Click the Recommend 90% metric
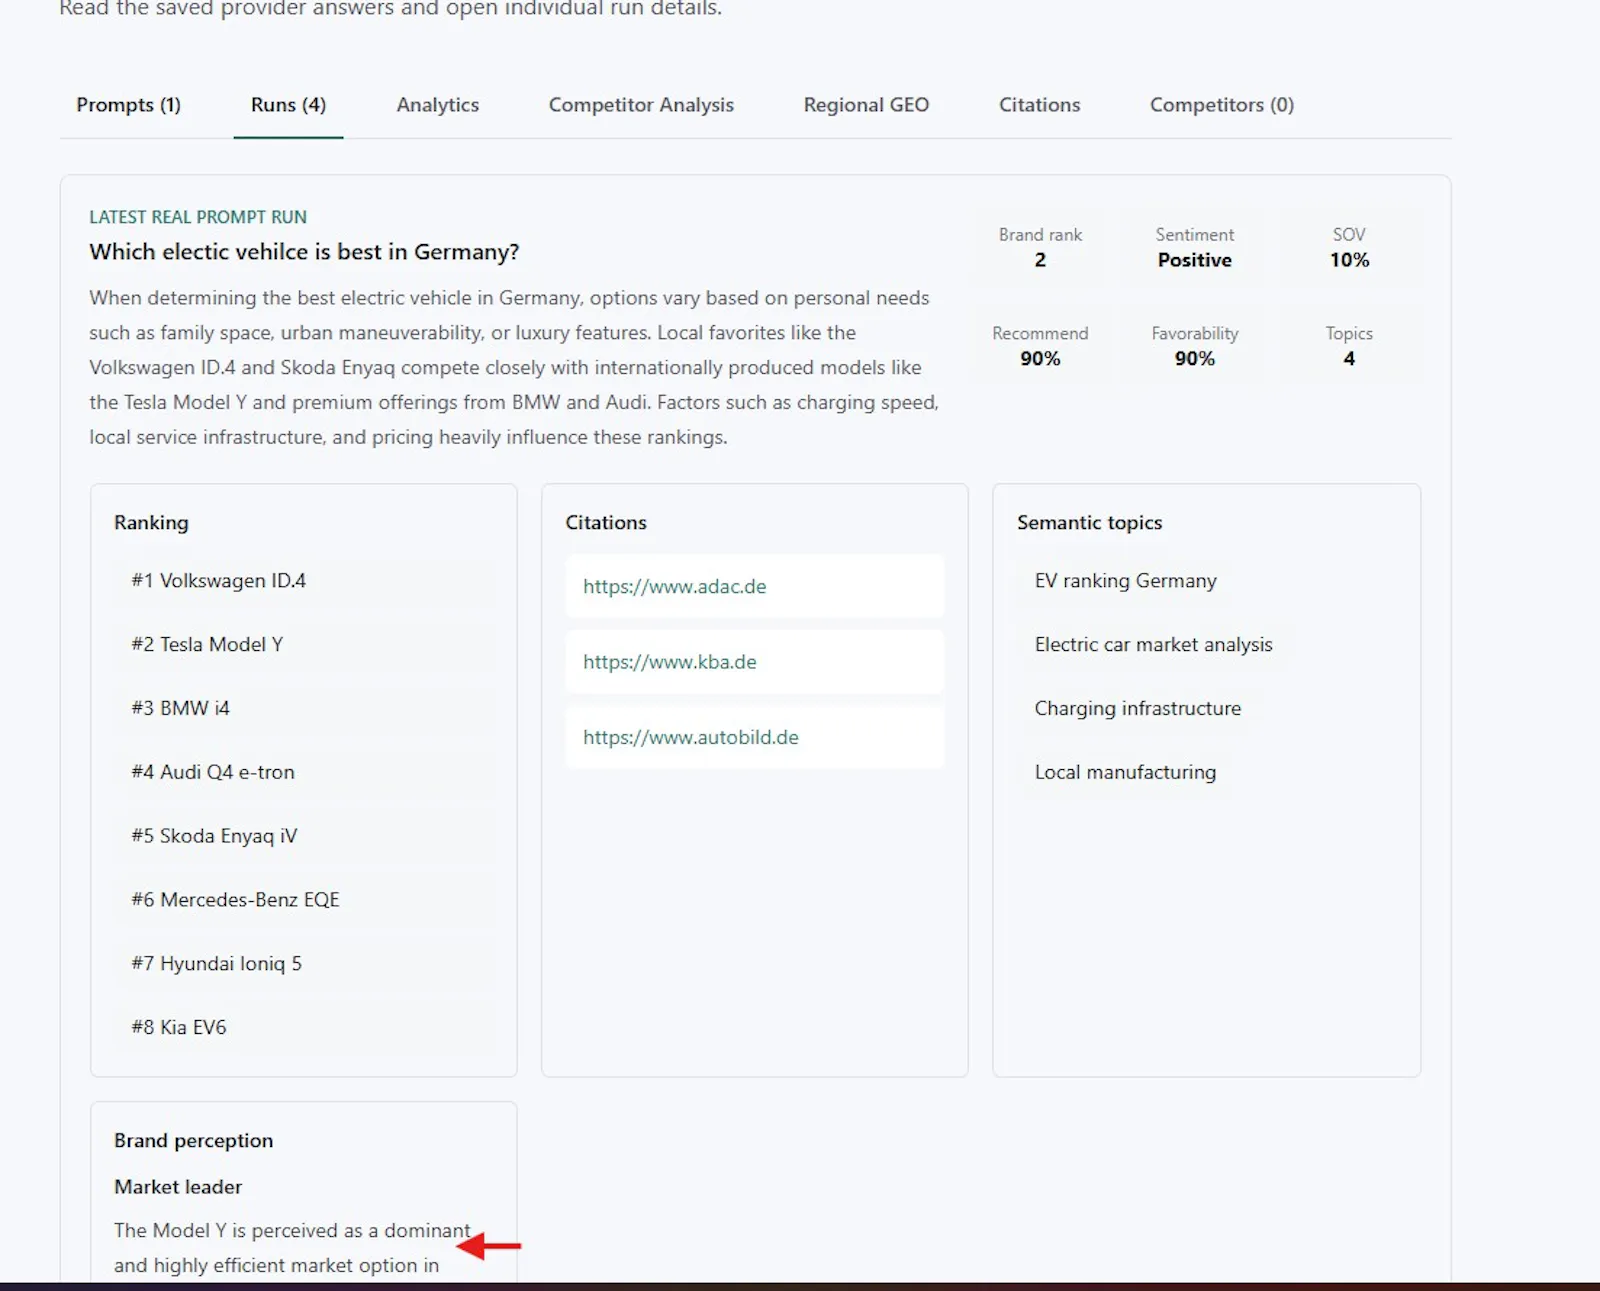The width and height of the screenshot is (1600, 1291). click(1040, 347)
